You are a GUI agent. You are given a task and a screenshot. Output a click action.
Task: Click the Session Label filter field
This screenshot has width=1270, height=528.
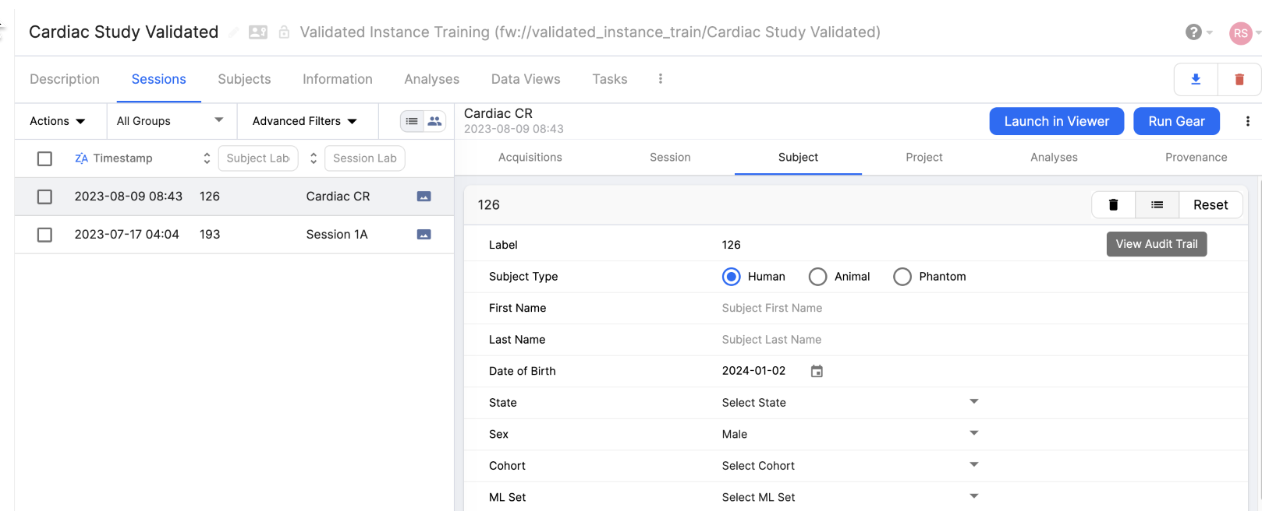click(x=364, y=158)
